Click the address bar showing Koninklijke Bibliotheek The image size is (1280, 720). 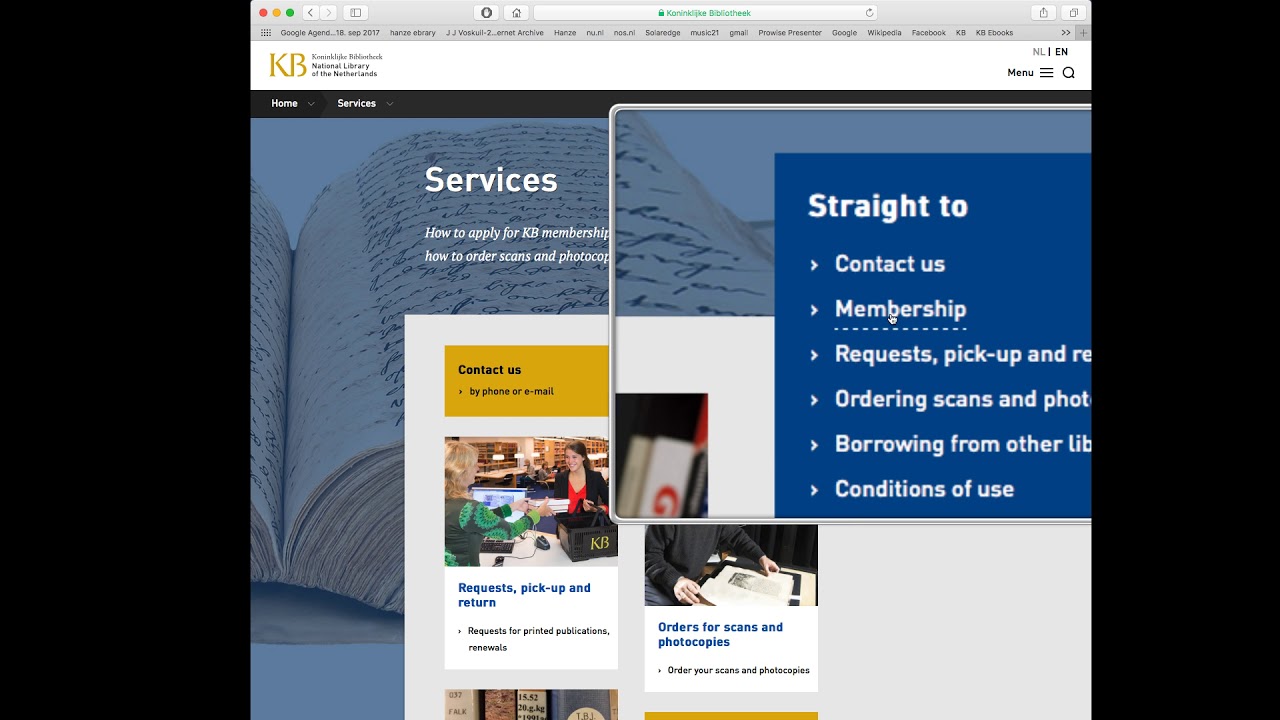coord(705,13)
